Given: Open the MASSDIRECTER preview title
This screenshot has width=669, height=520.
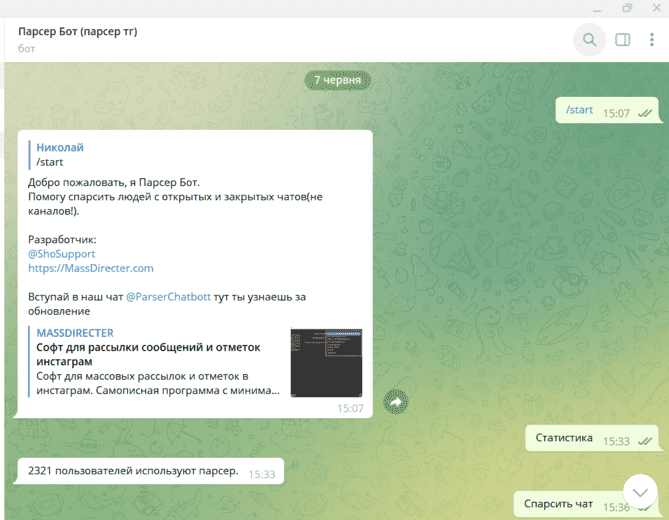Looking at the screenshot, I should pyautogui.click(x=75, y=333).
